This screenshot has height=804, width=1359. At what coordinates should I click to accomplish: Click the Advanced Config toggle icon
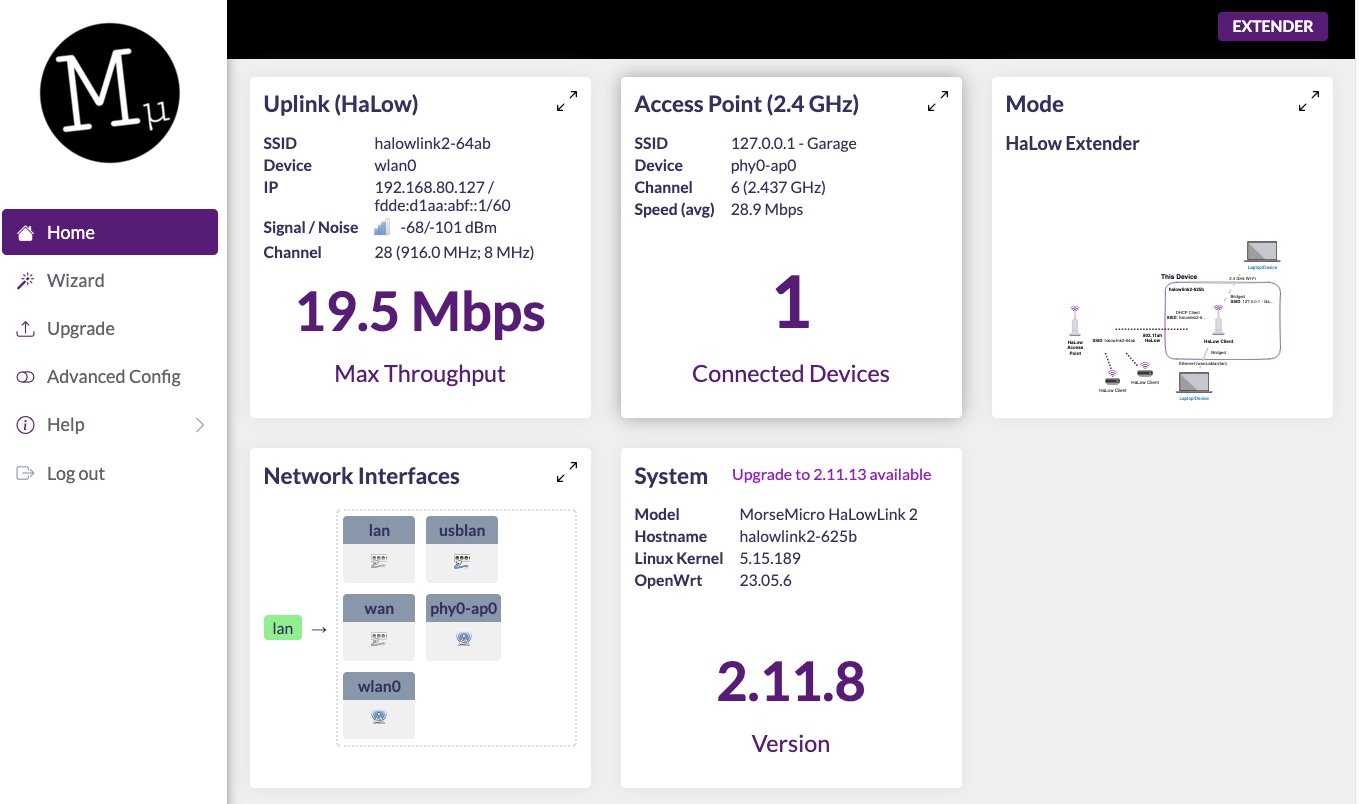coord(26,377)
